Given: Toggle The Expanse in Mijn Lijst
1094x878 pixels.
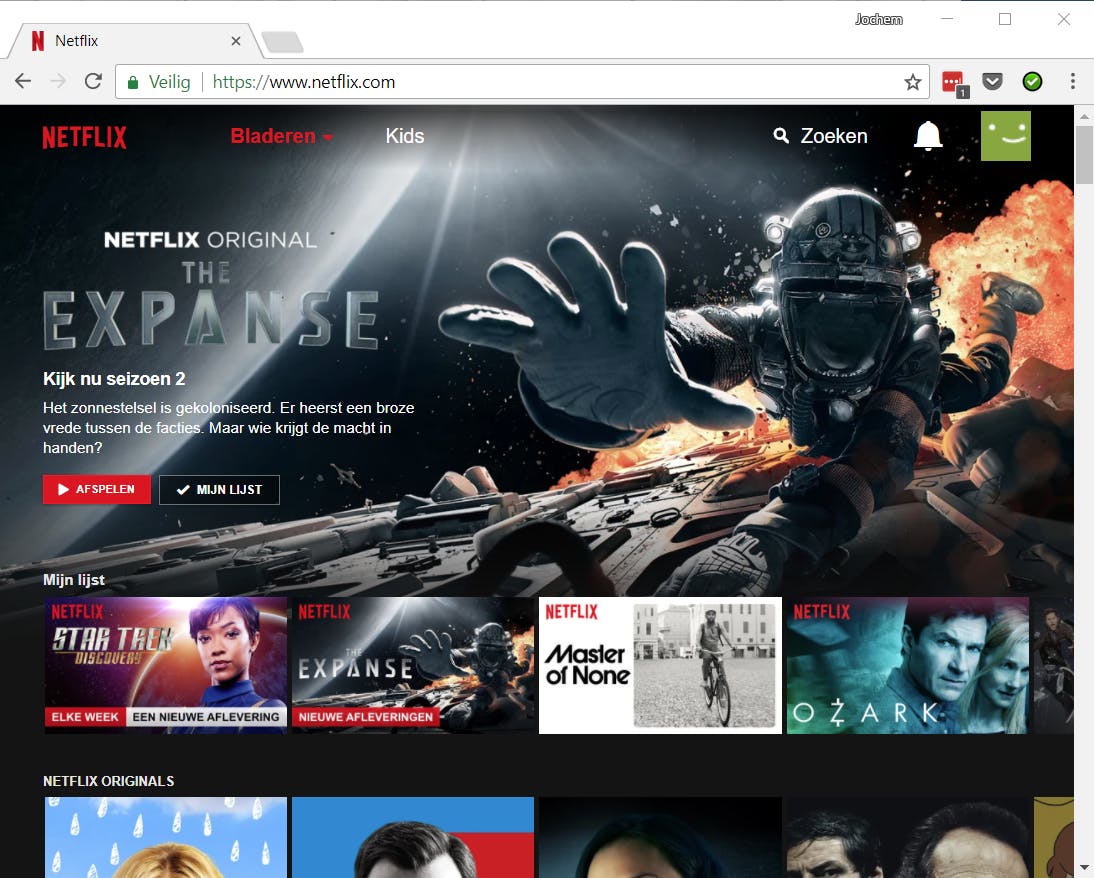Looking at the screenshot, I should click(219, 489).
